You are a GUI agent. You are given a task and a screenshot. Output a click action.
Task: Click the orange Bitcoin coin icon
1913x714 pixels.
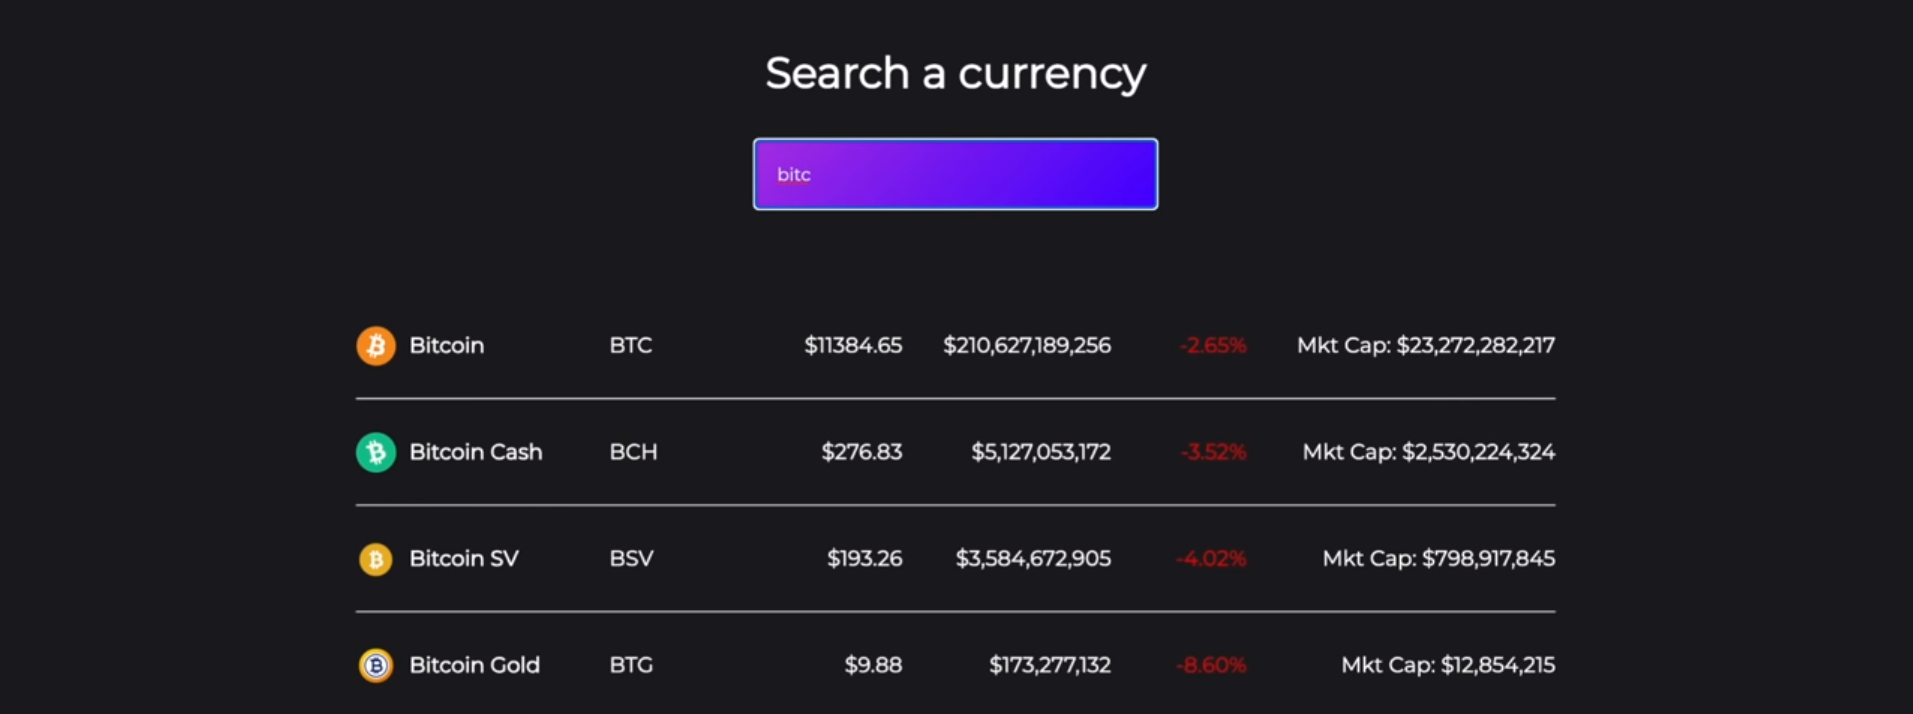point(375,345)
